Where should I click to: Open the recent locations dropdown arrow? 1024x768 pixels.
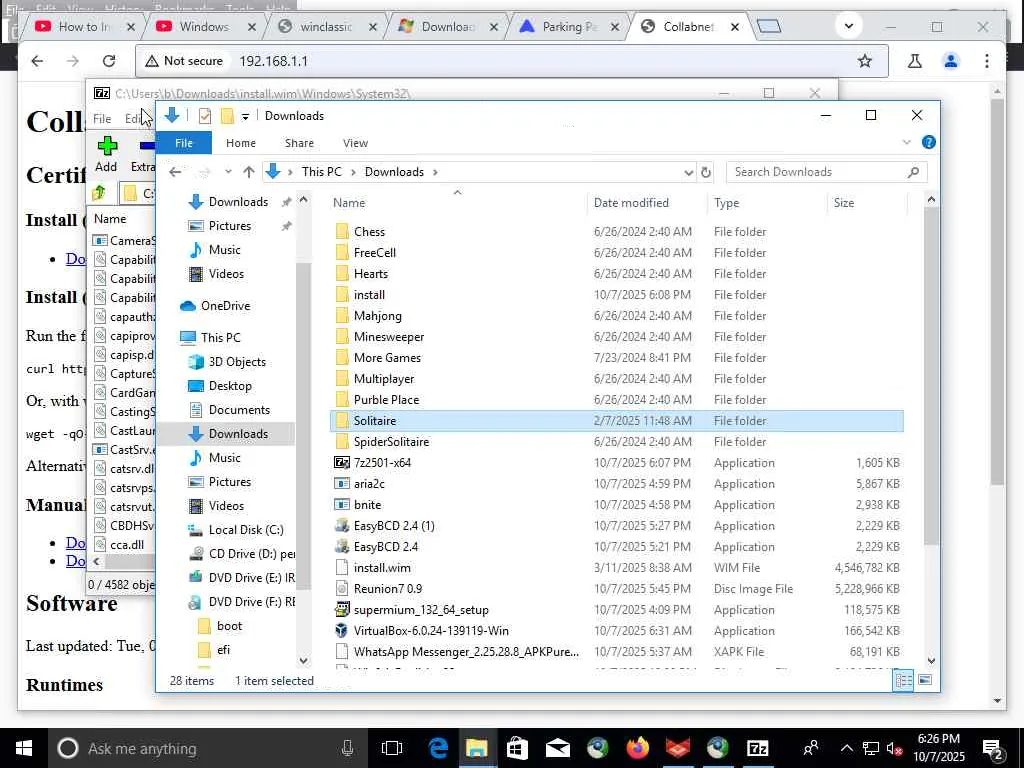pyautogui.click(x=228, y=172)
